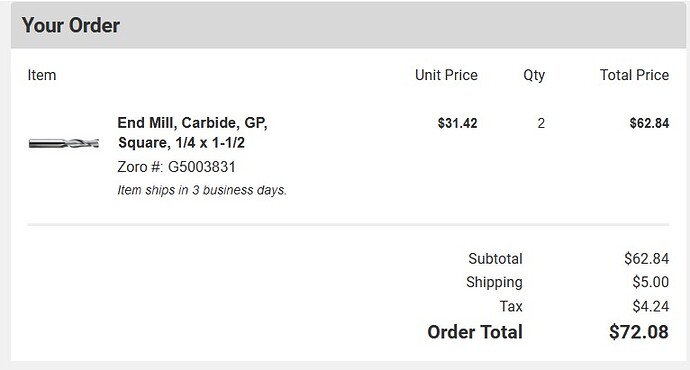Click the Total Price column header

point(635,75)
